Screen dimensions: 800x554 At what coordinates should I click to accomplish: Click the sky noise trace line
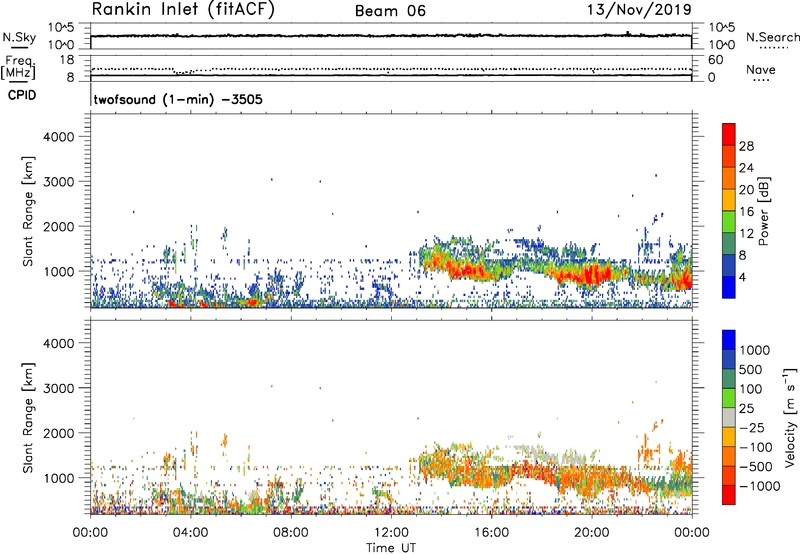tap(391, 36)
